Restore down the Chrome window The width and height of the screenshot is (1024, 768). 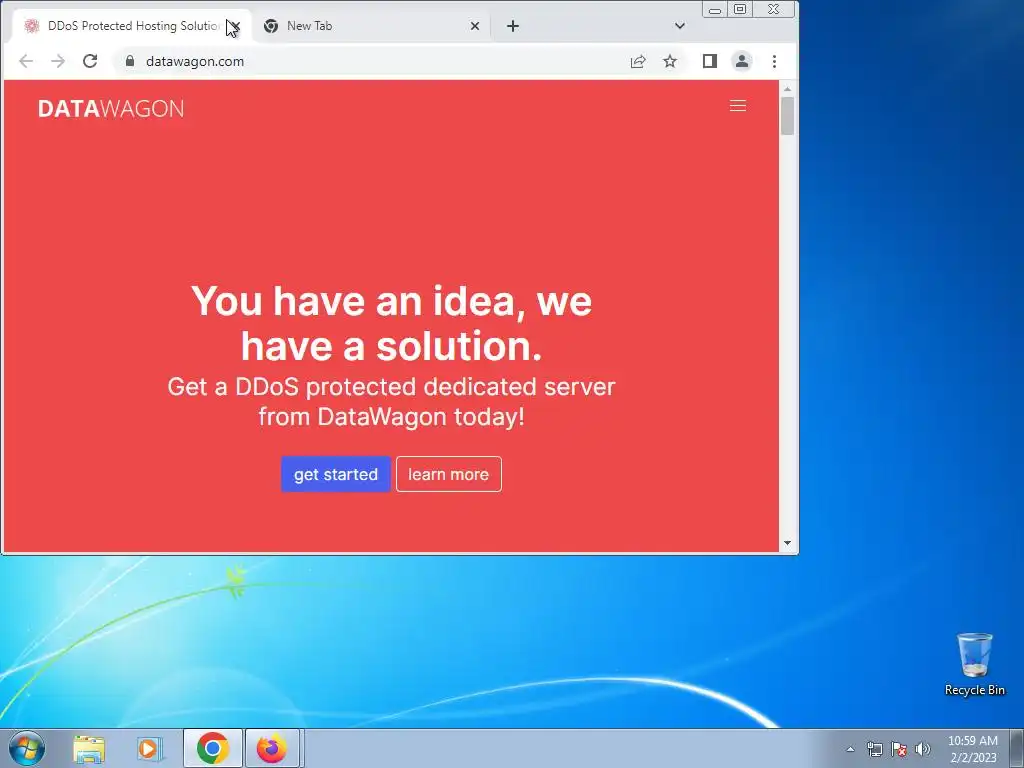[740, 9]
